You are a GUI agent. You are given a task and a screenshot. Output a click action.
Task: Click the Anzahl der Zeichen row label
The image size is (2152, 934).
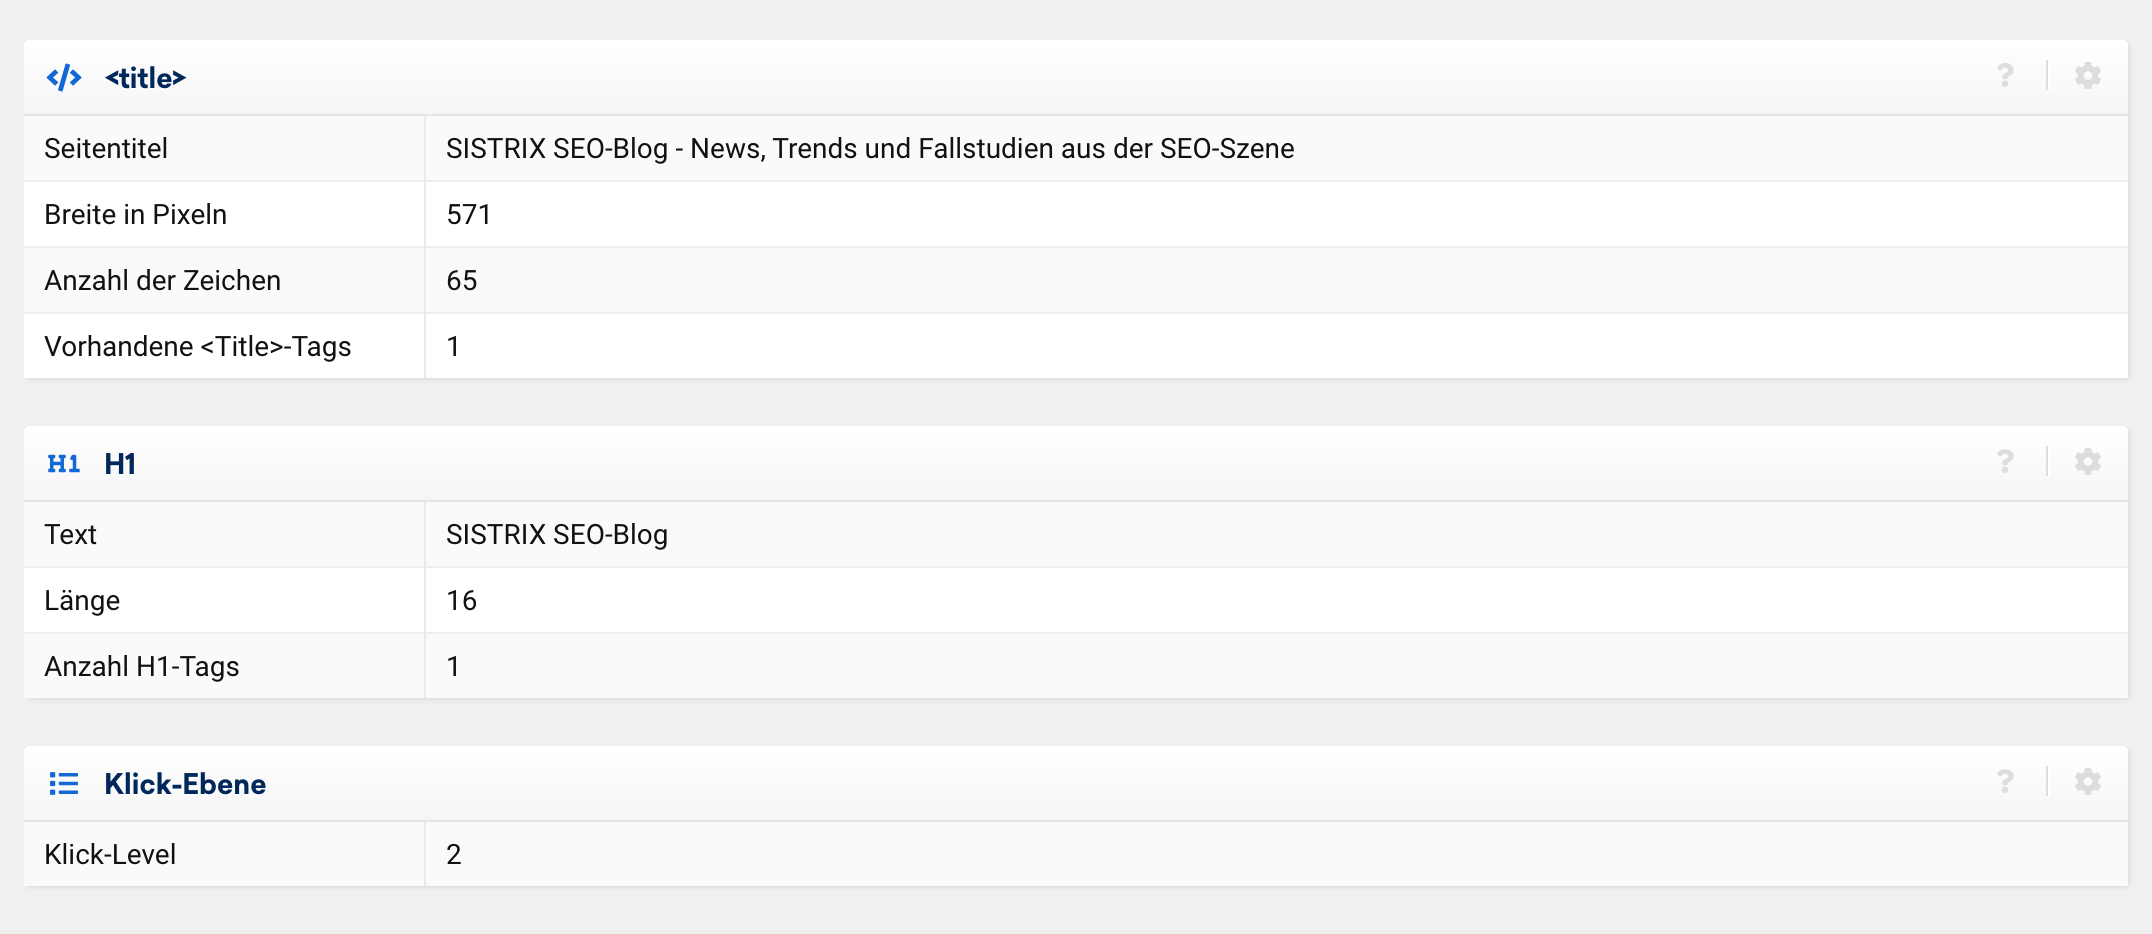pyautogui.click(x=162, y=281)
